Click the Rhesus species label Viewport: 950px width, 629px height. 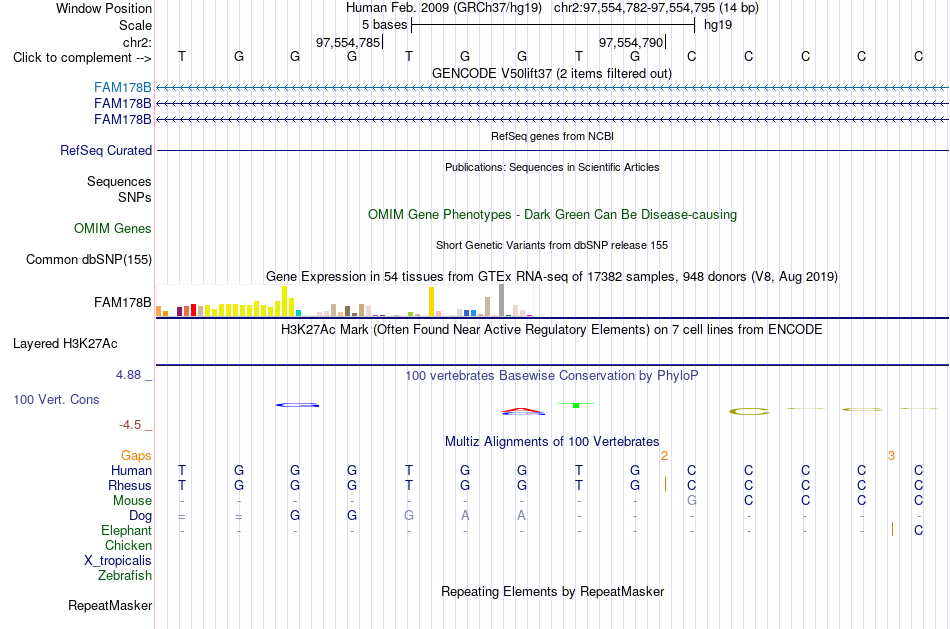[x=130, y=485]
